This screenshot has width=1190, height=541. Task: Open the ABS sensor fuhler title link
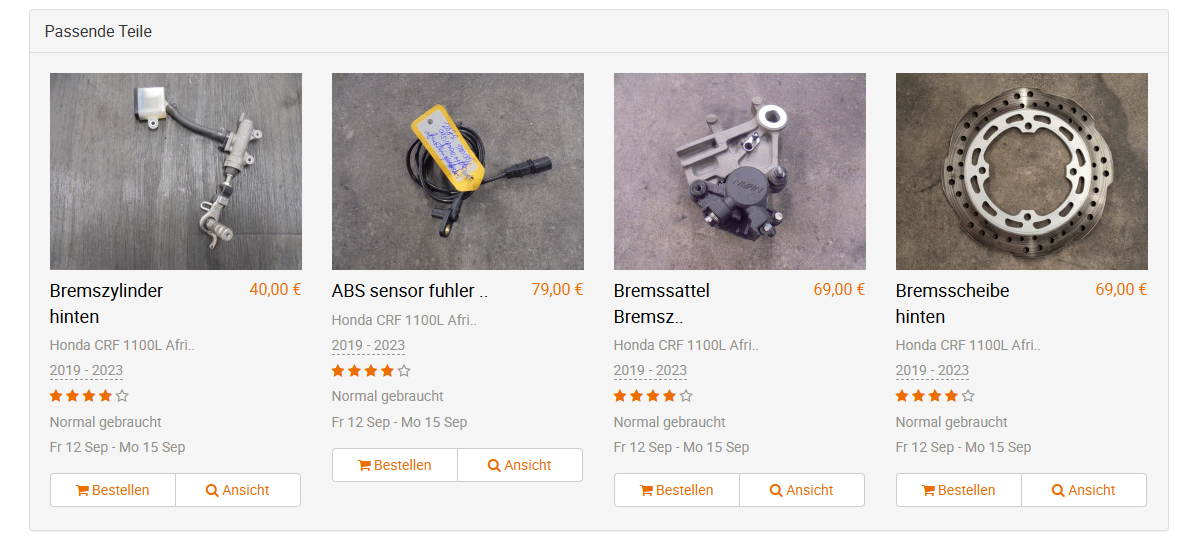point(410,291)
